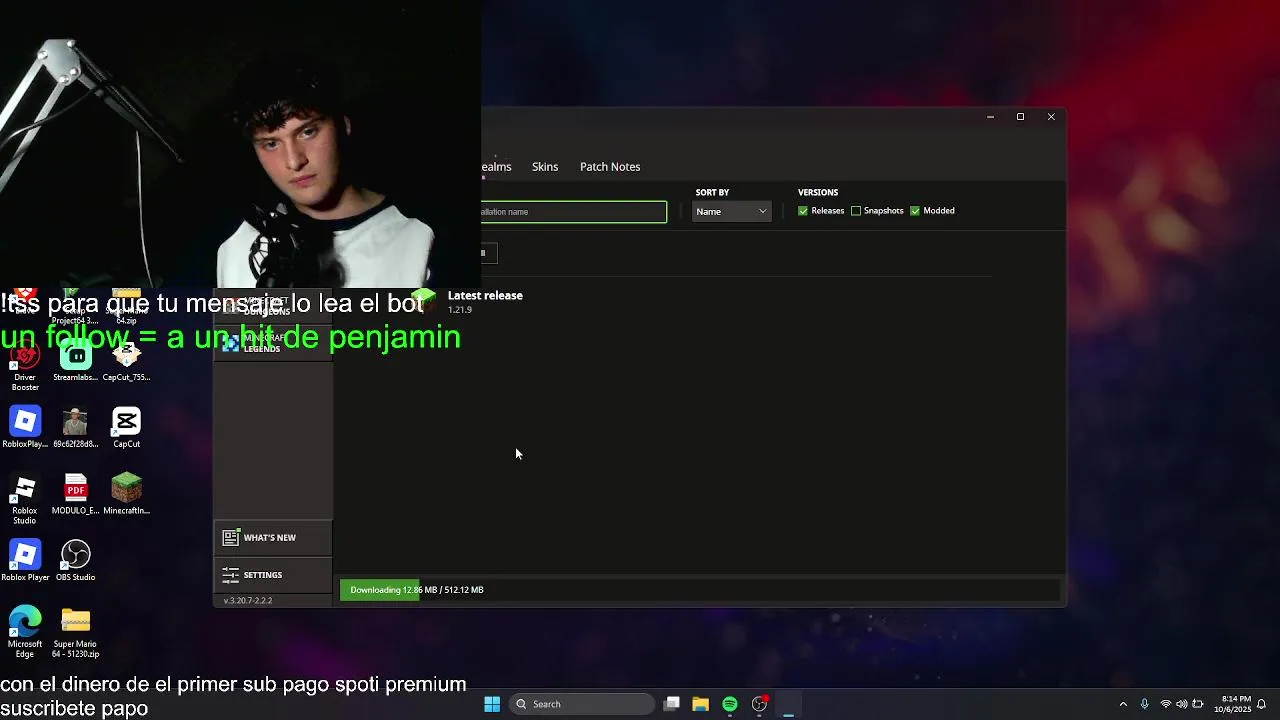Screen dimensions: 1280x720
Task: Switch to Spotify on the taskbar
Action: tap(730, 704)
